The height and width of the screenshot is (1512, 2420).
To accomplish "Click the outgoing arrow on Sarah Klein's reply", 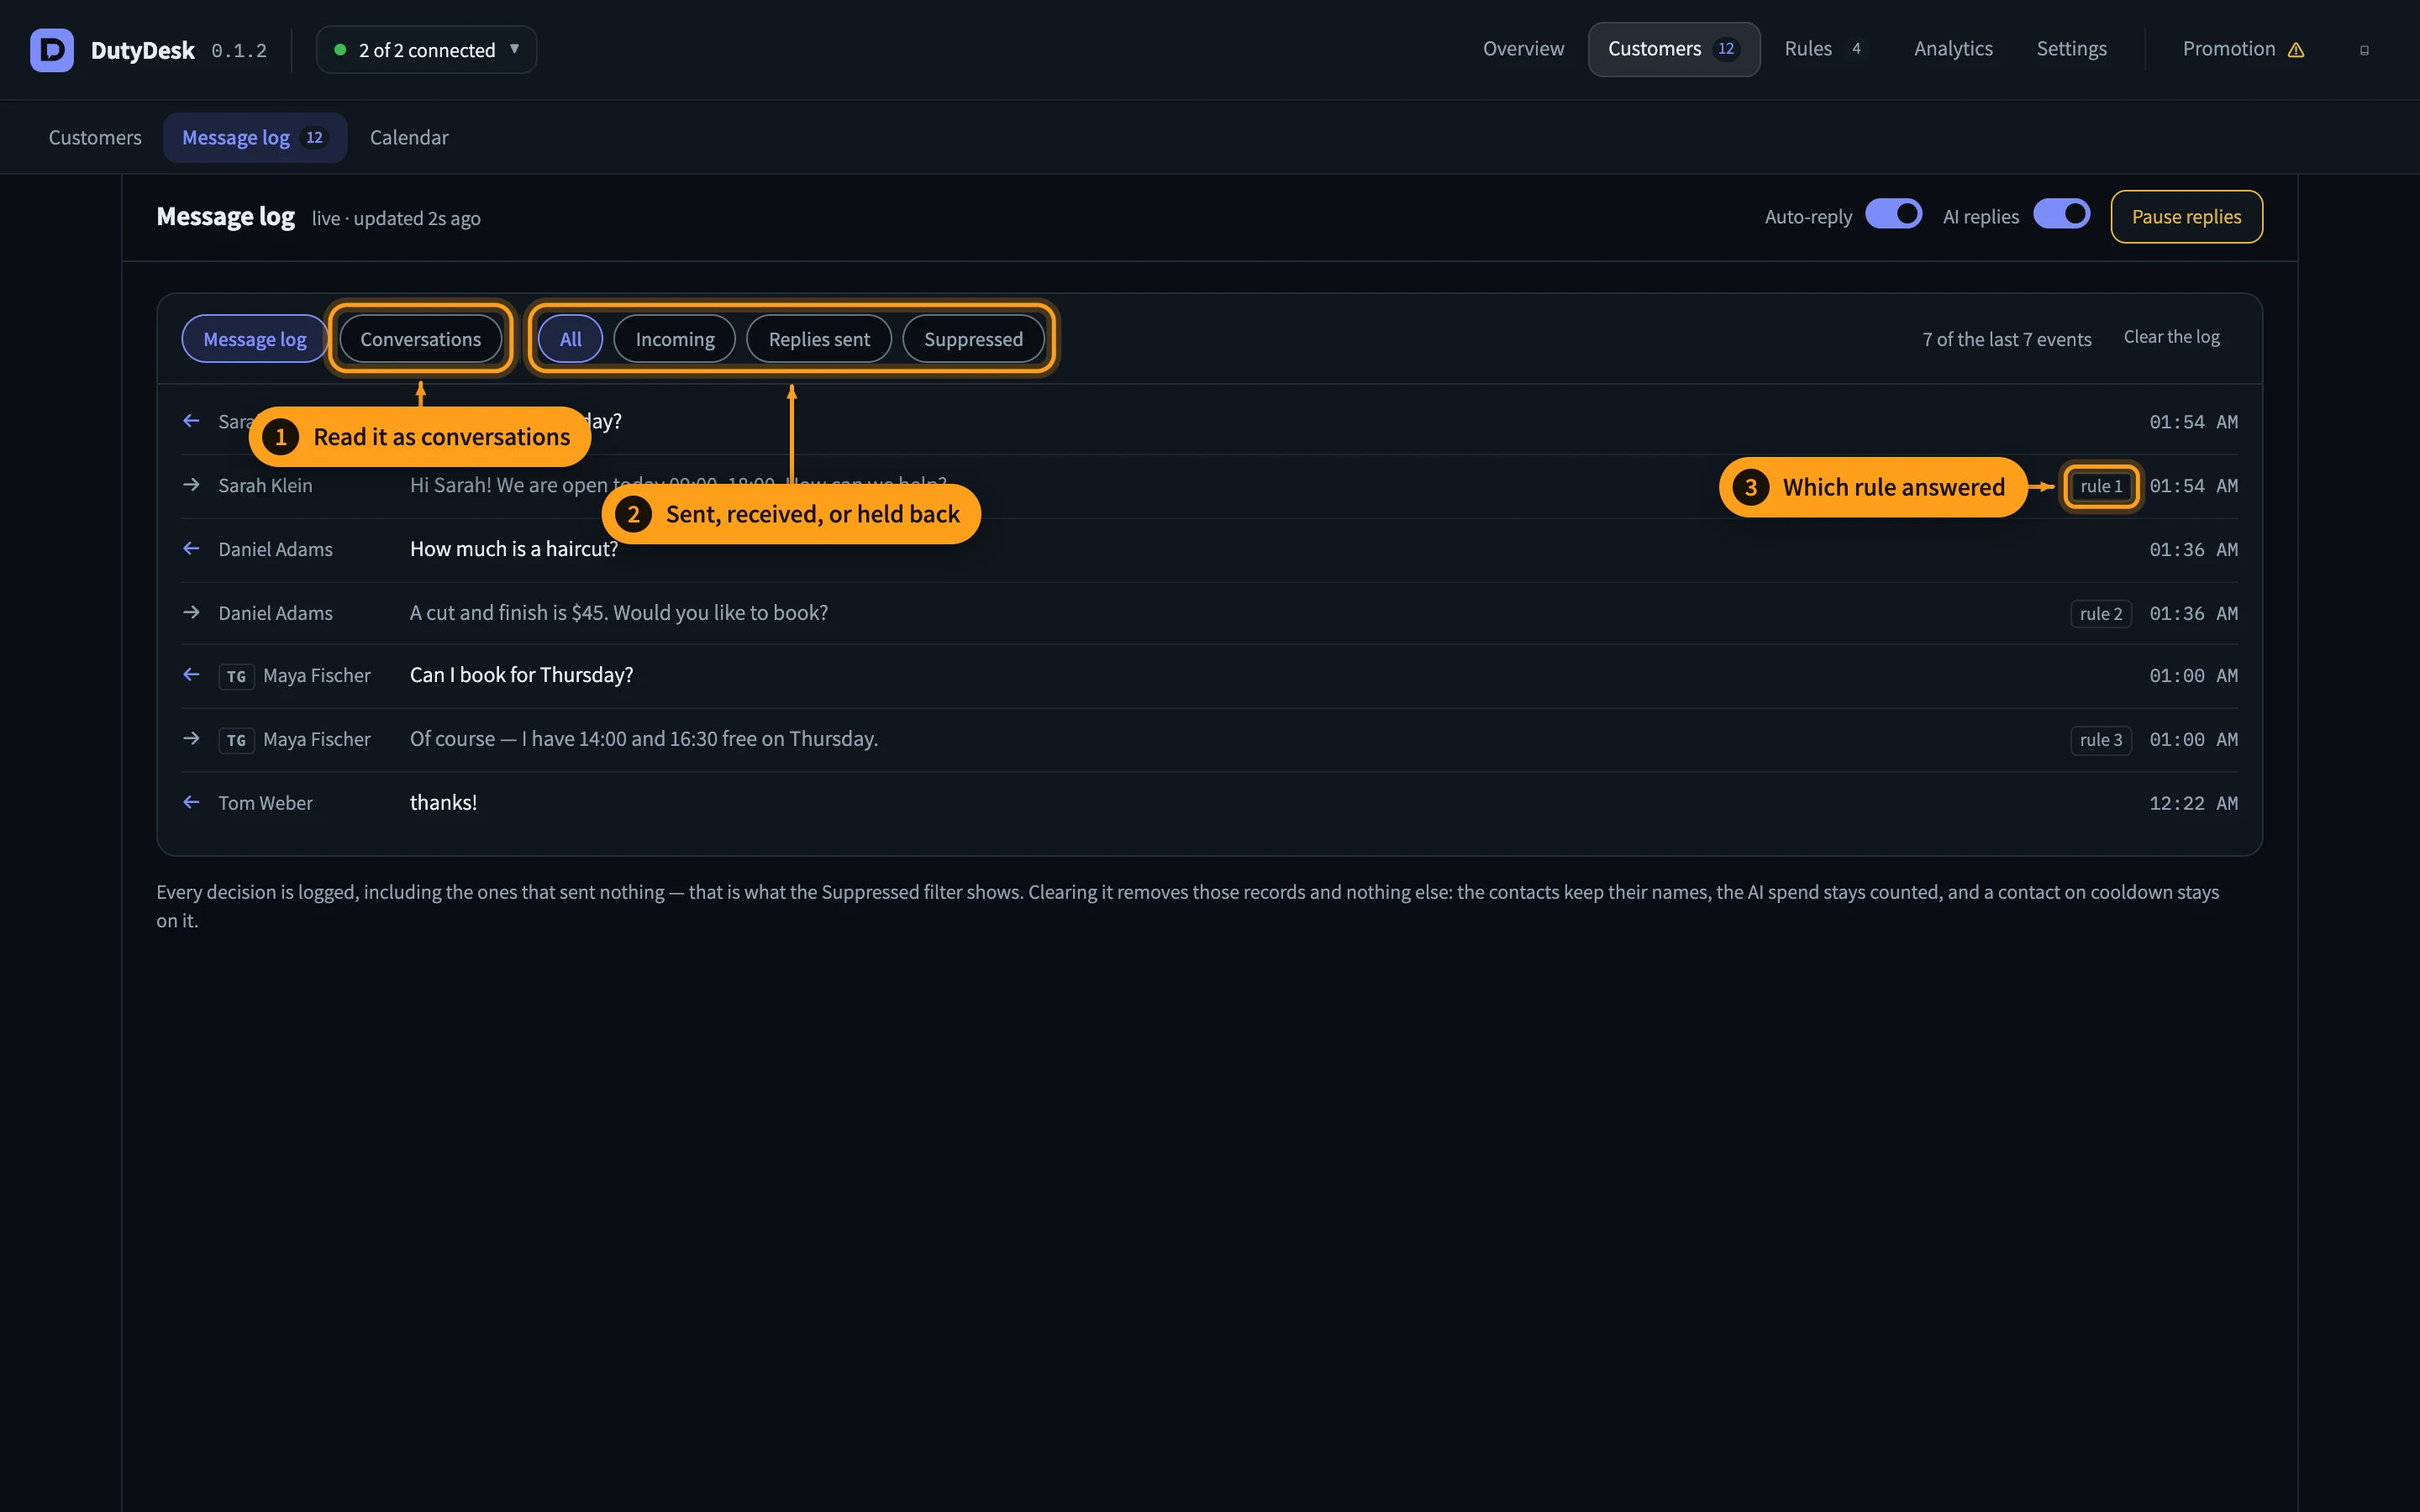I will pyautogui.click(x=191, y=485).
